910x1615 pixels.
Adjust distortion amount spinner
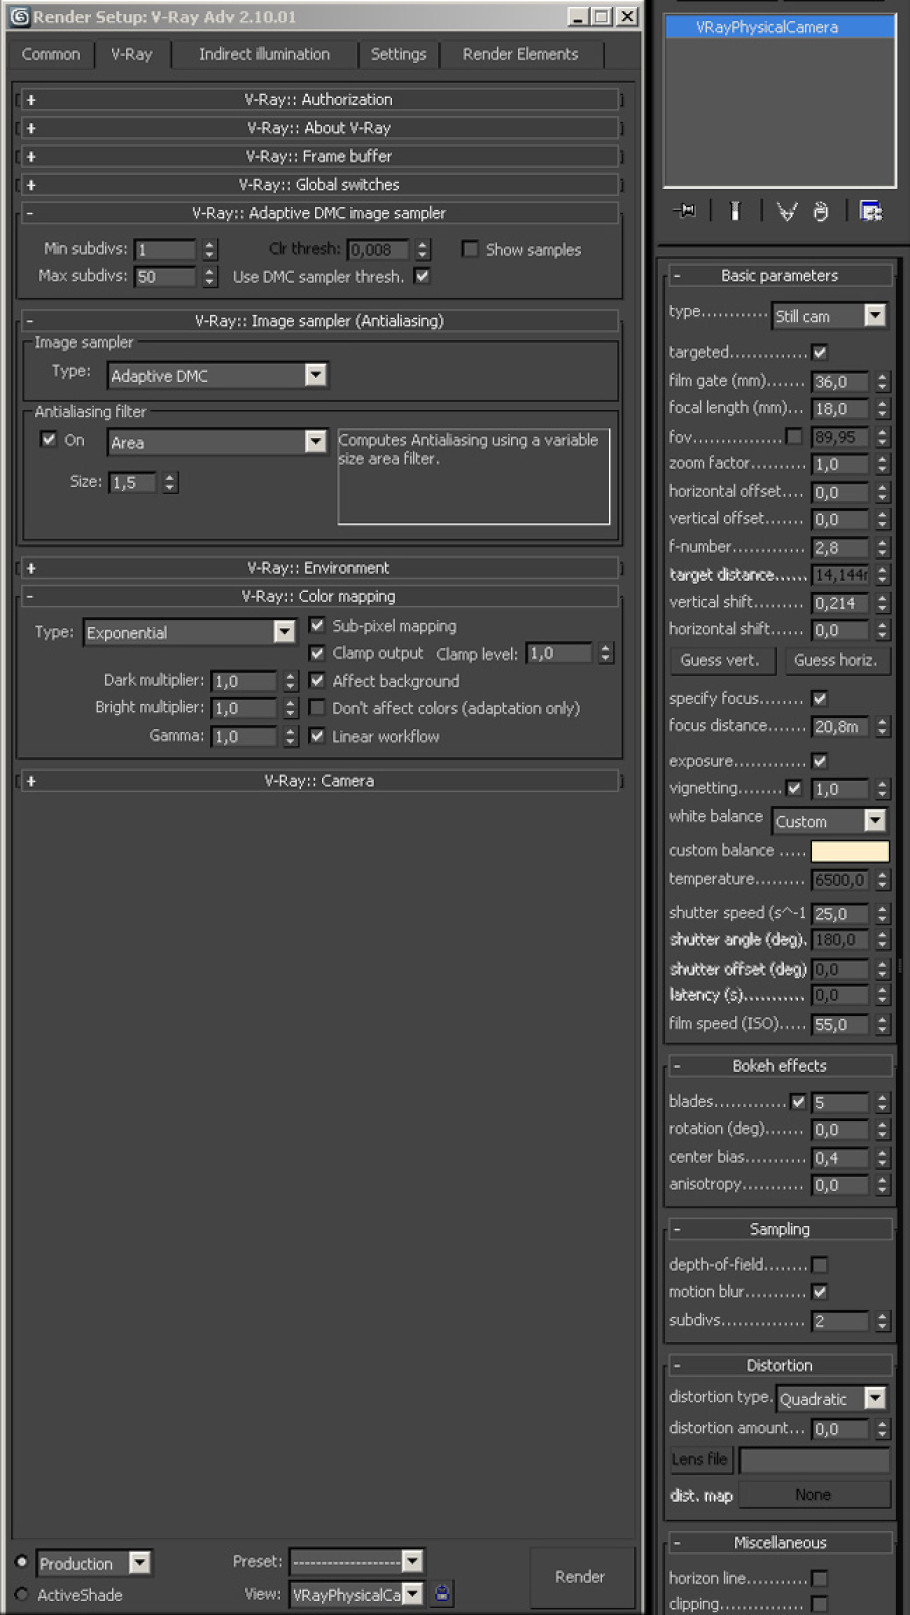tap(882, 1430)
